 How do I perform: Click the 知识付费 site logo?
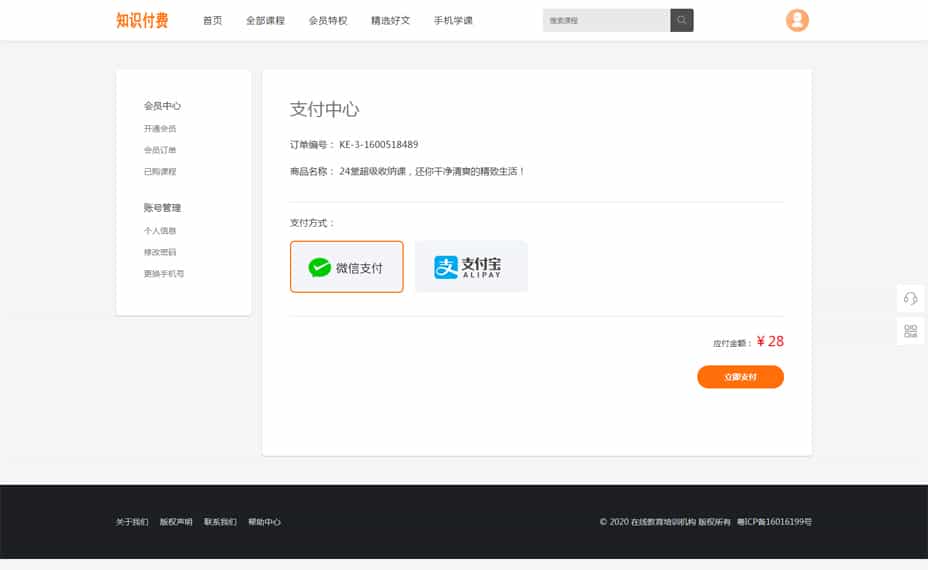142,20
